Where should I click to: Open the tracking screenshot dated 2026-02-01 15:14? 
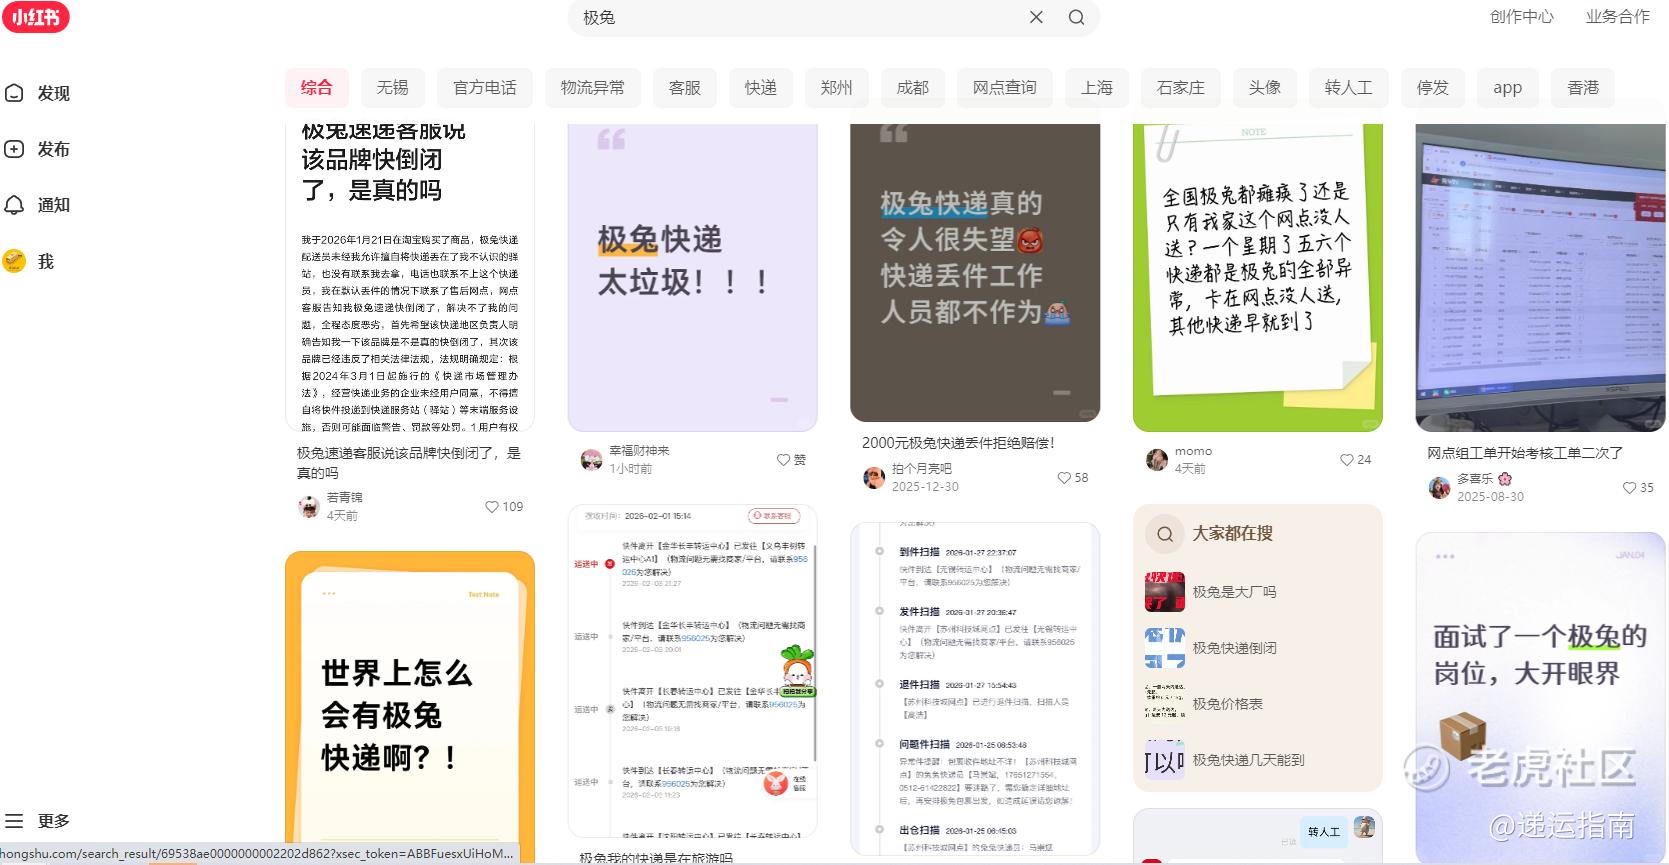point(693,671)
